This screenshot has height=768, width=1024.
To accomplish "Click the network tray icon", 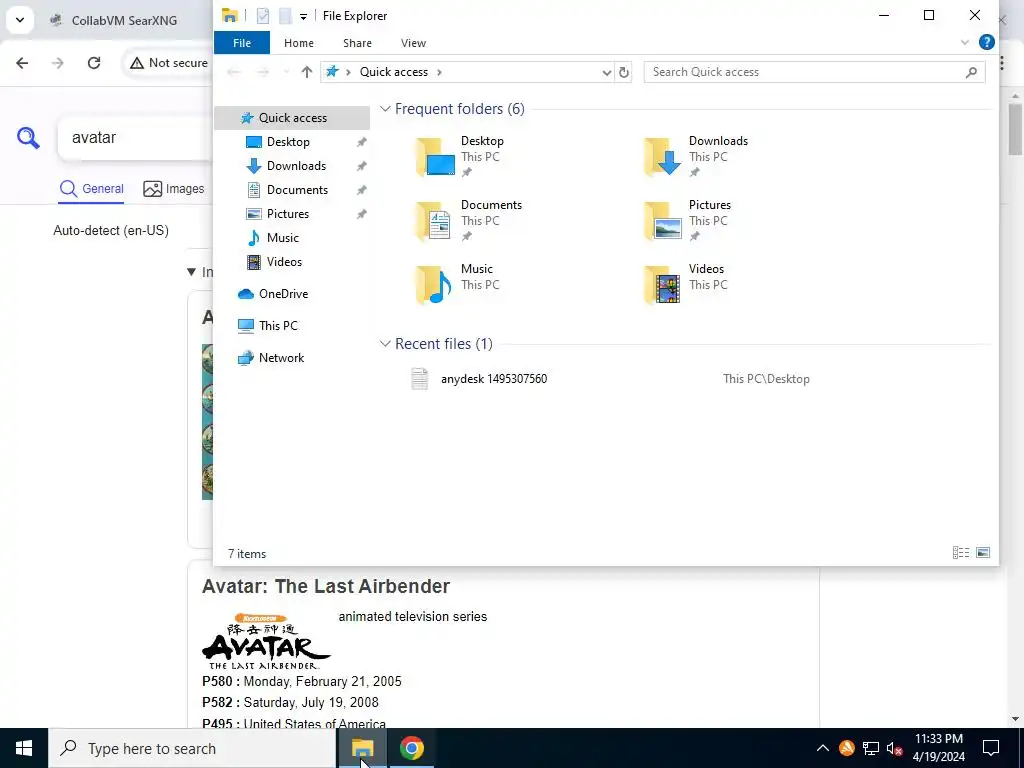I will click(871, 748).
